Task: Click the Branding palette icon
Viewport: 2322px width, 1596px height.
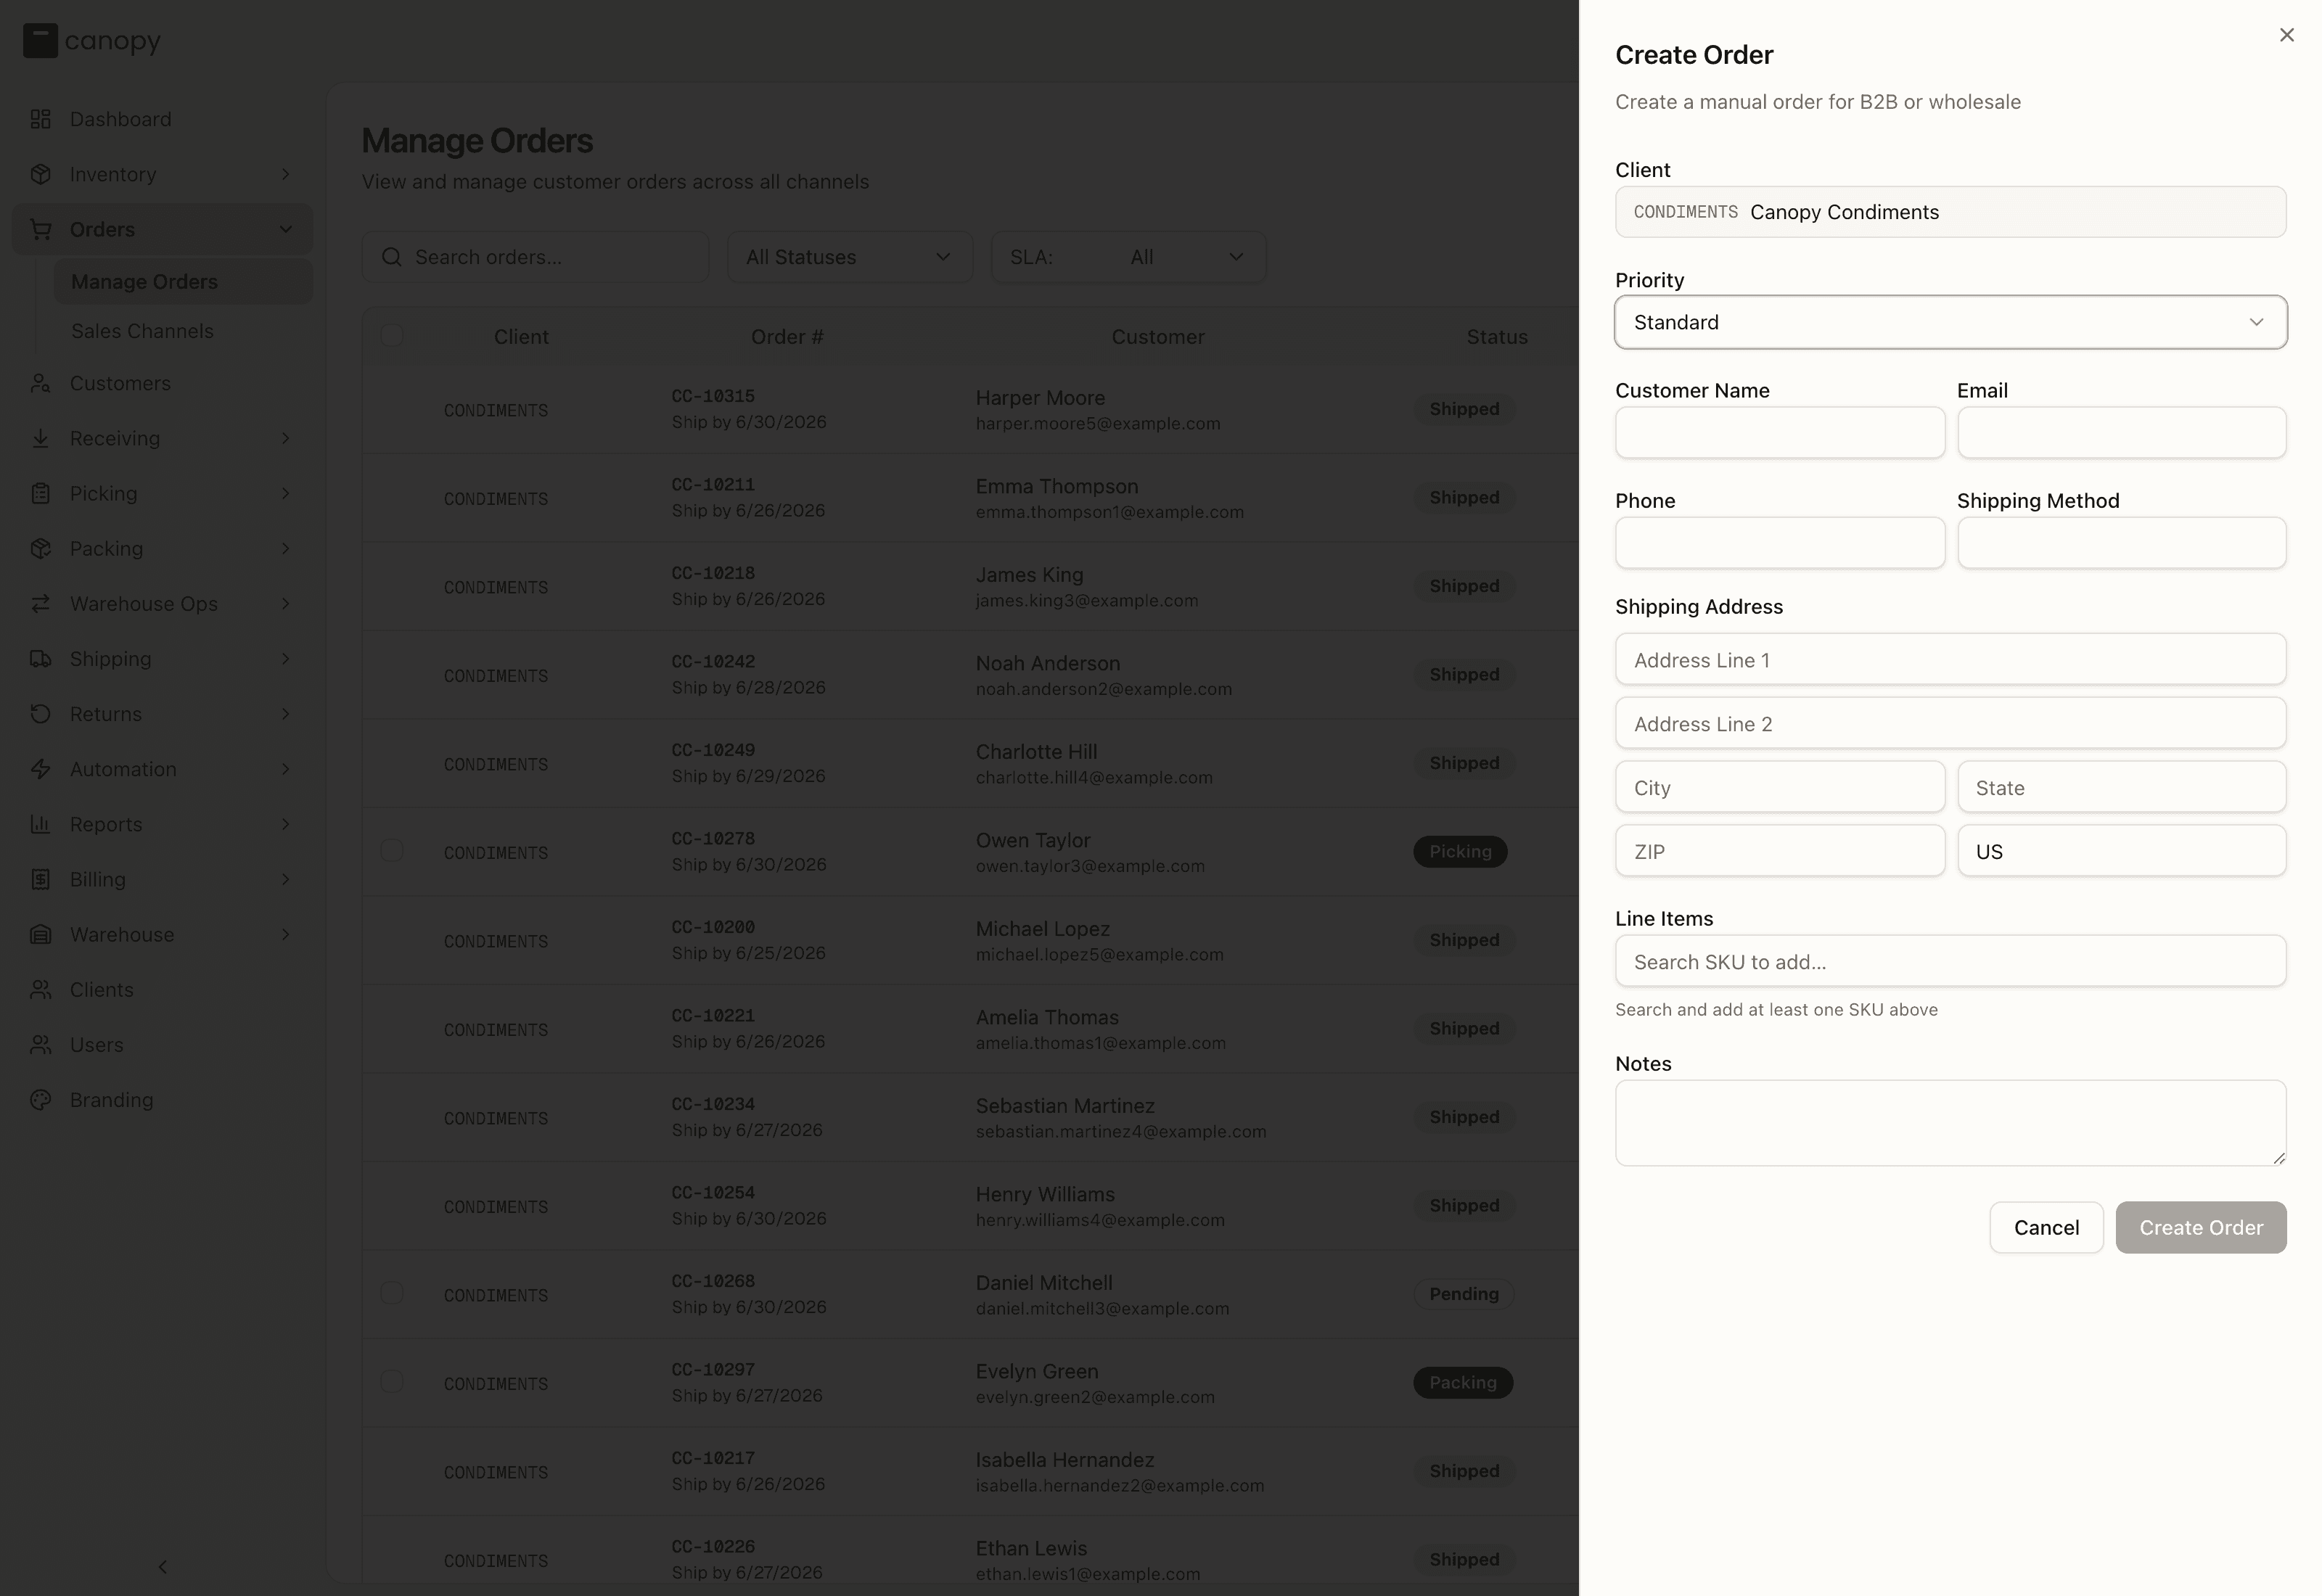Action: [40, 1099]
